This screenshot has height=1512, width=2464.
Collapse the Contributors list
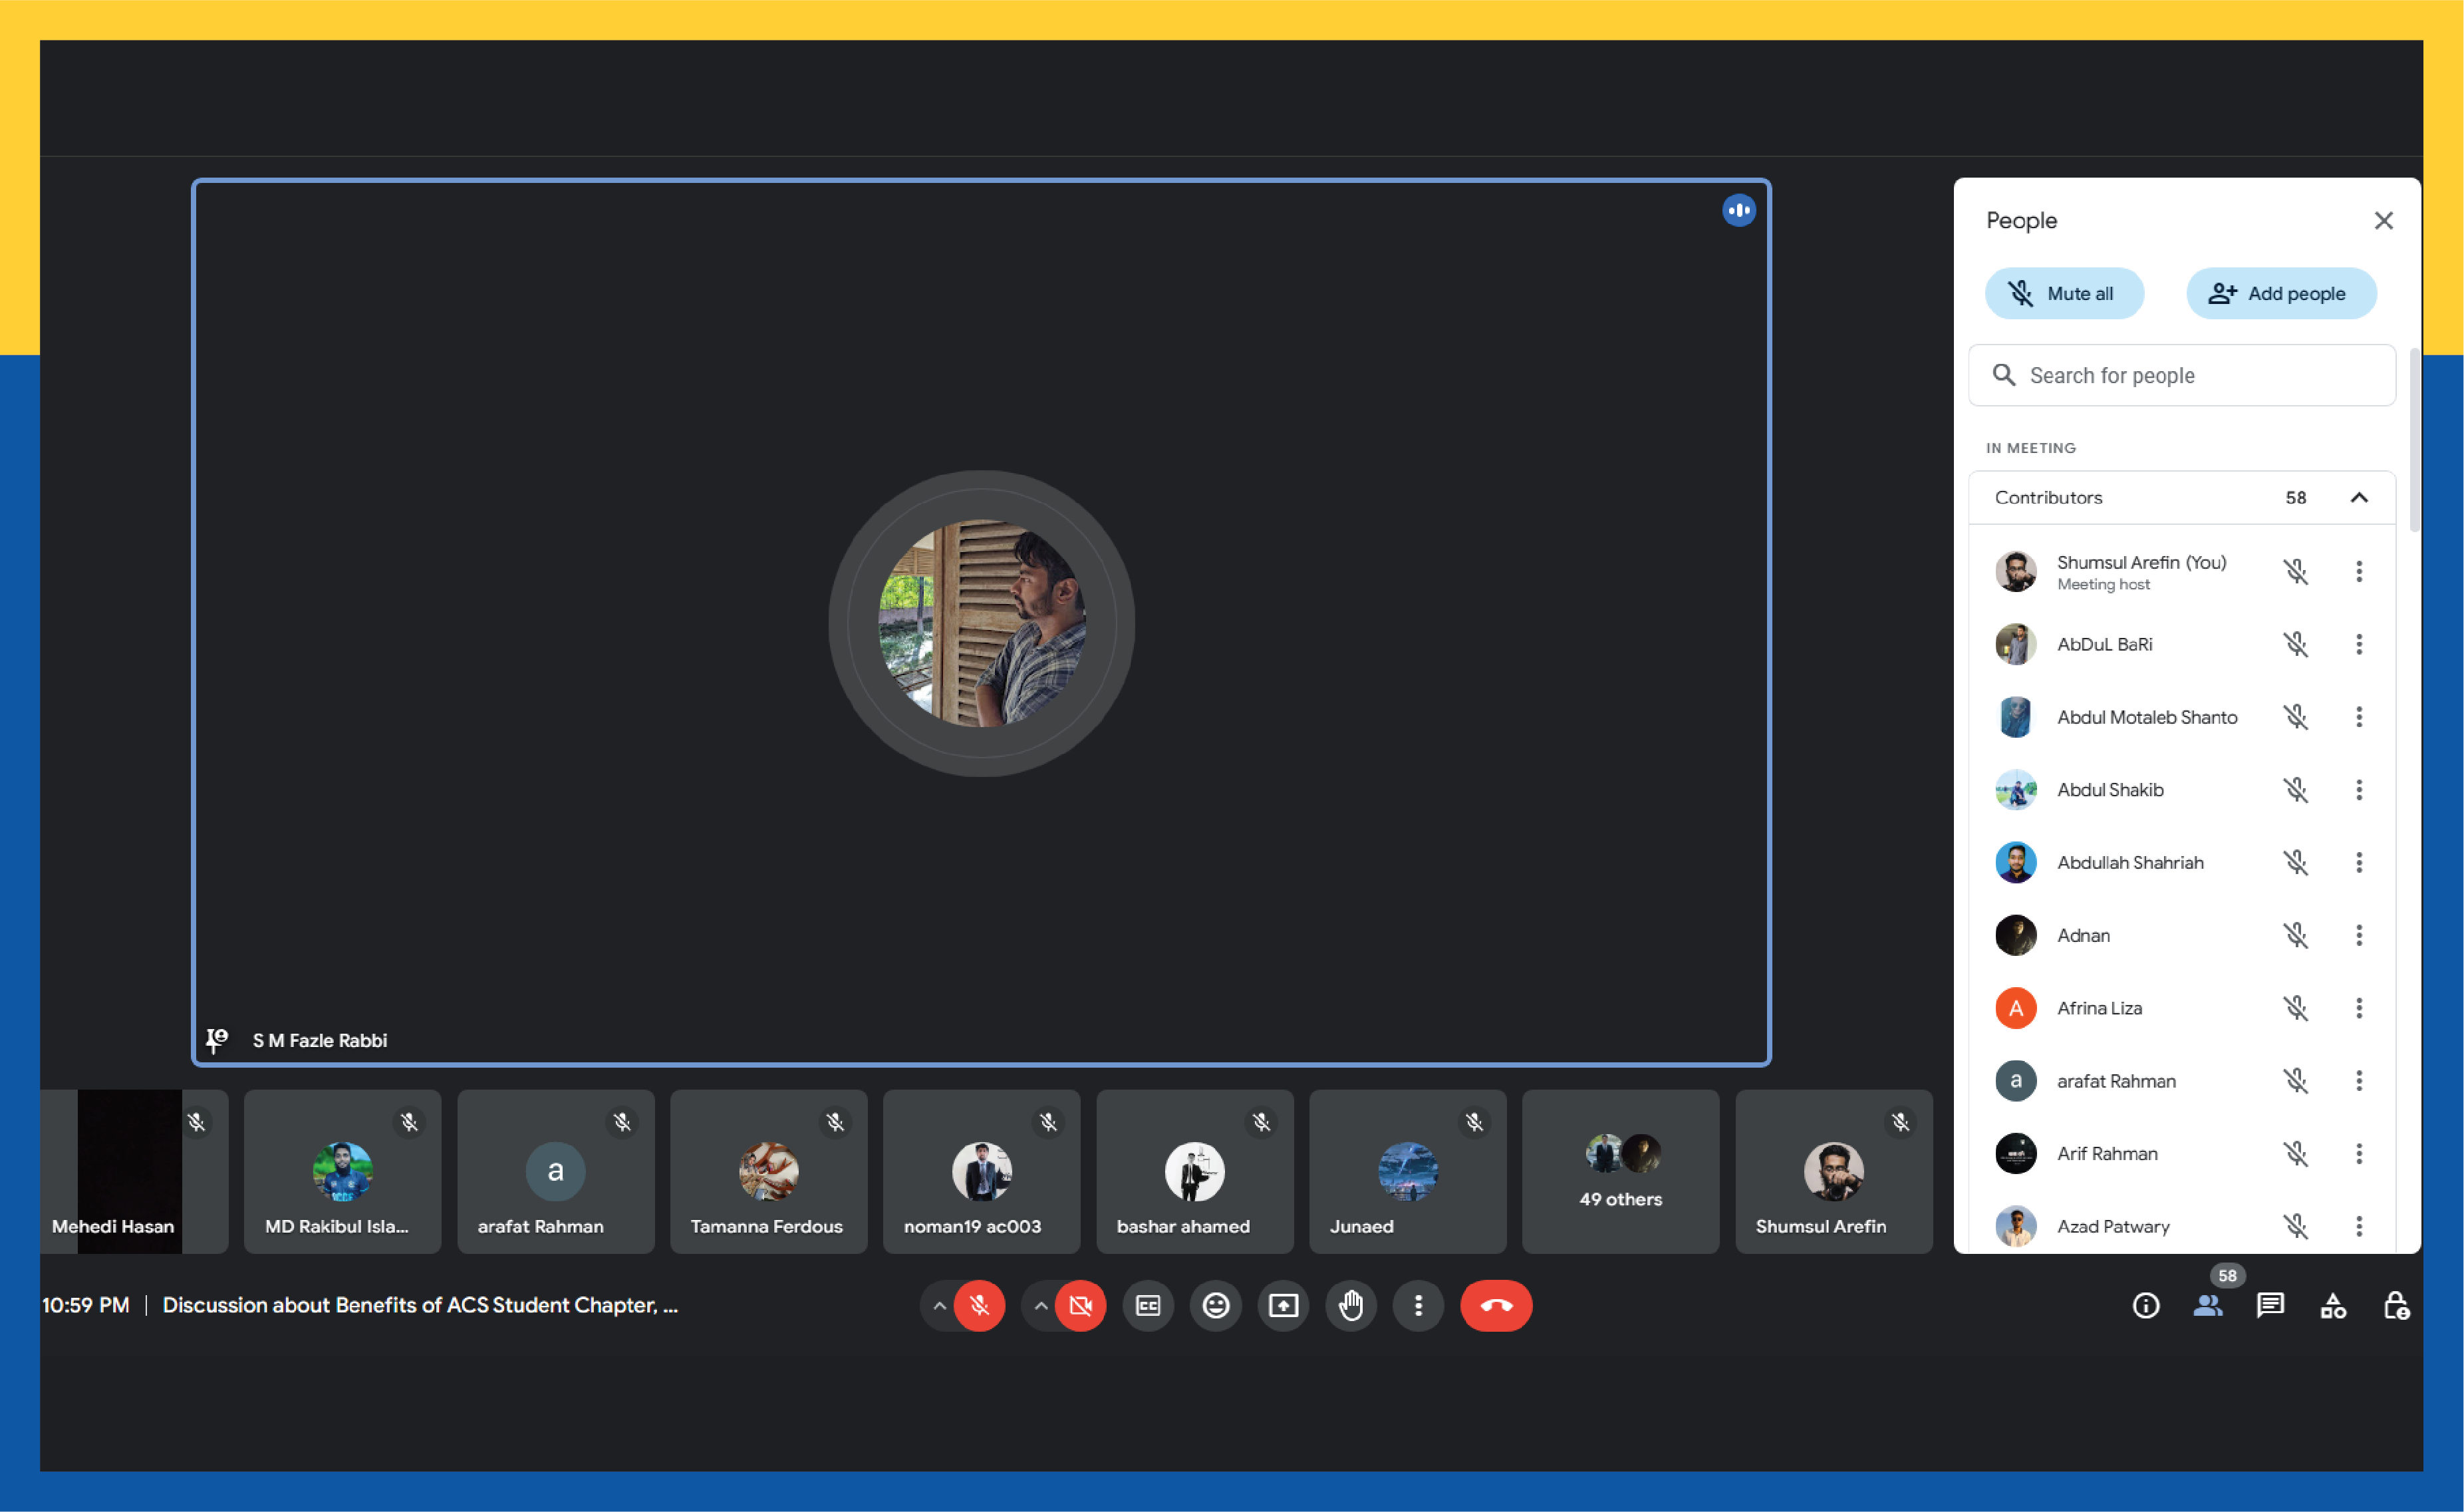[2358, 498]
